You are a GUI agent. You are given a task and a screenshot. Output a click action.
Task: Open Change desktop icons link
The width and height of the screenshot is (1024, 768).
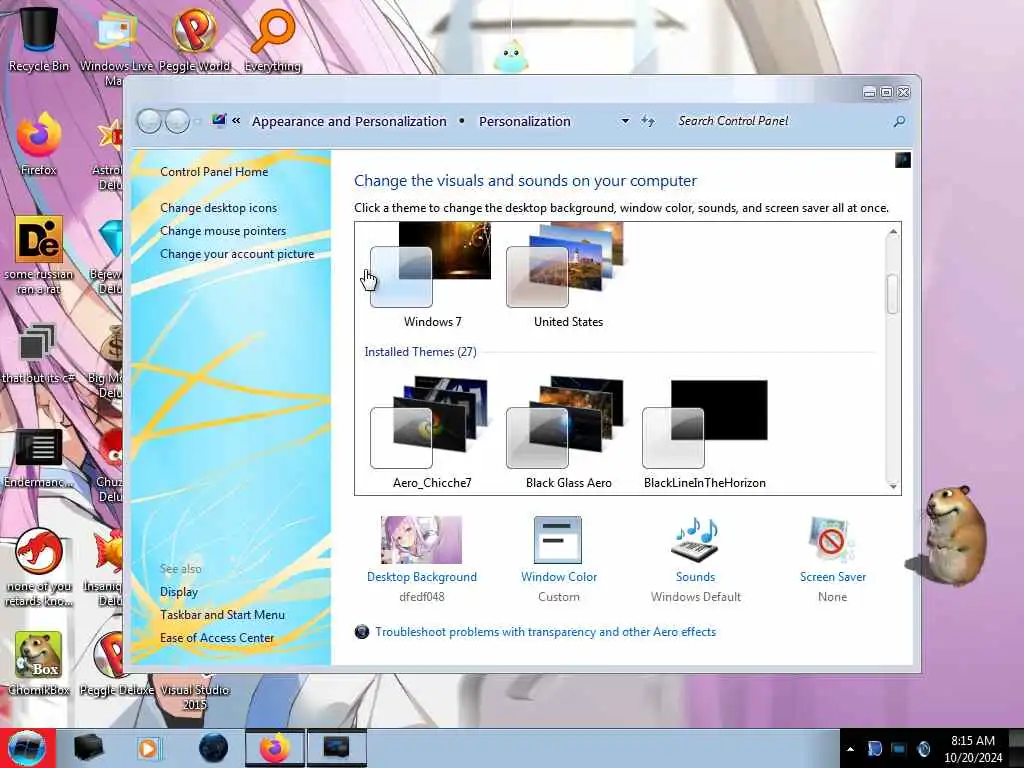(x=218, y=208)
